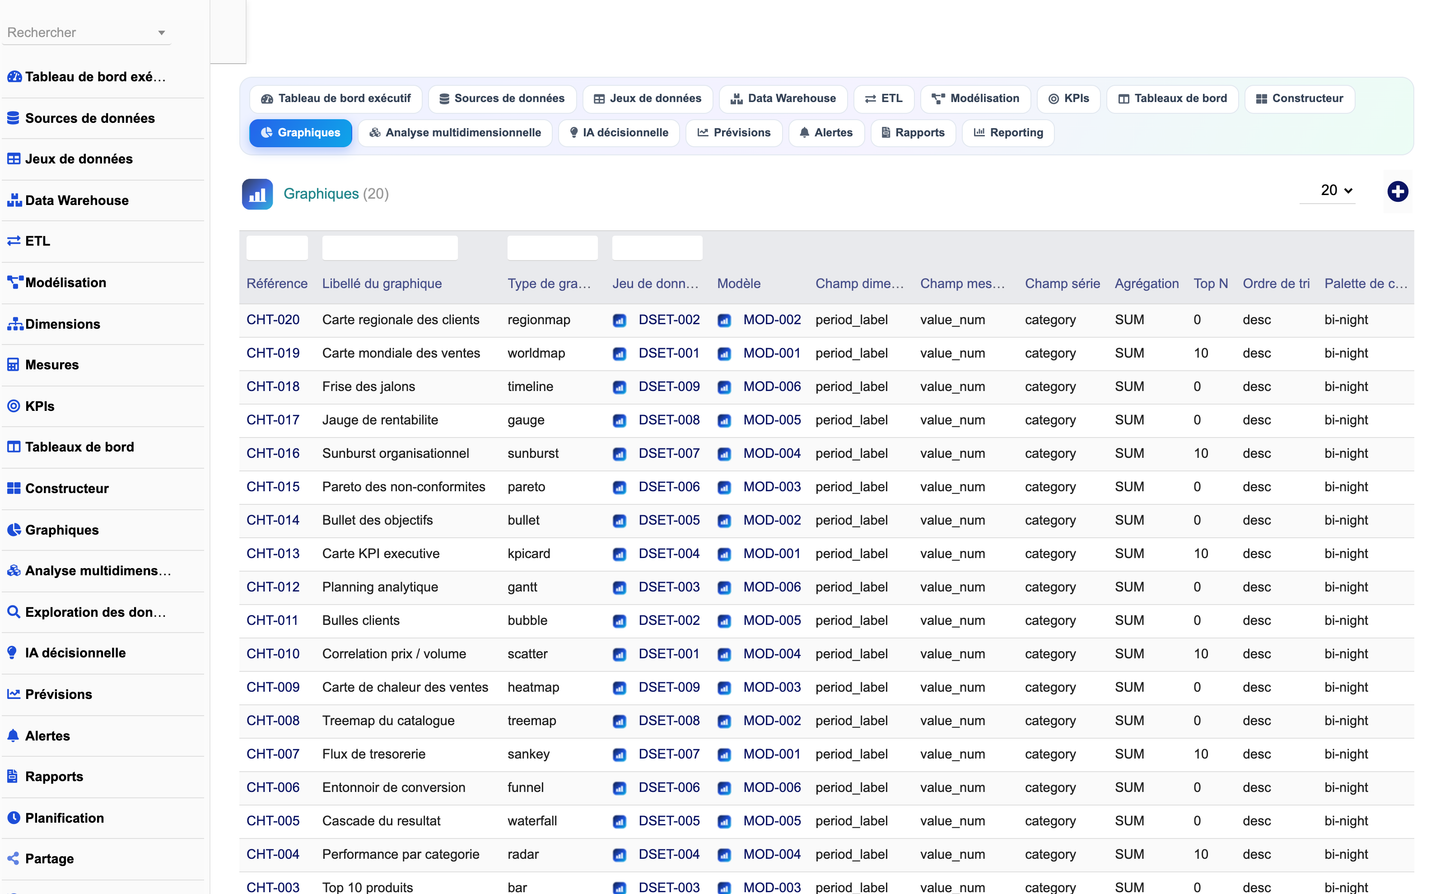Click the Planification clock icon in sidebar
1445x894 pixels.
pos(14,818)
